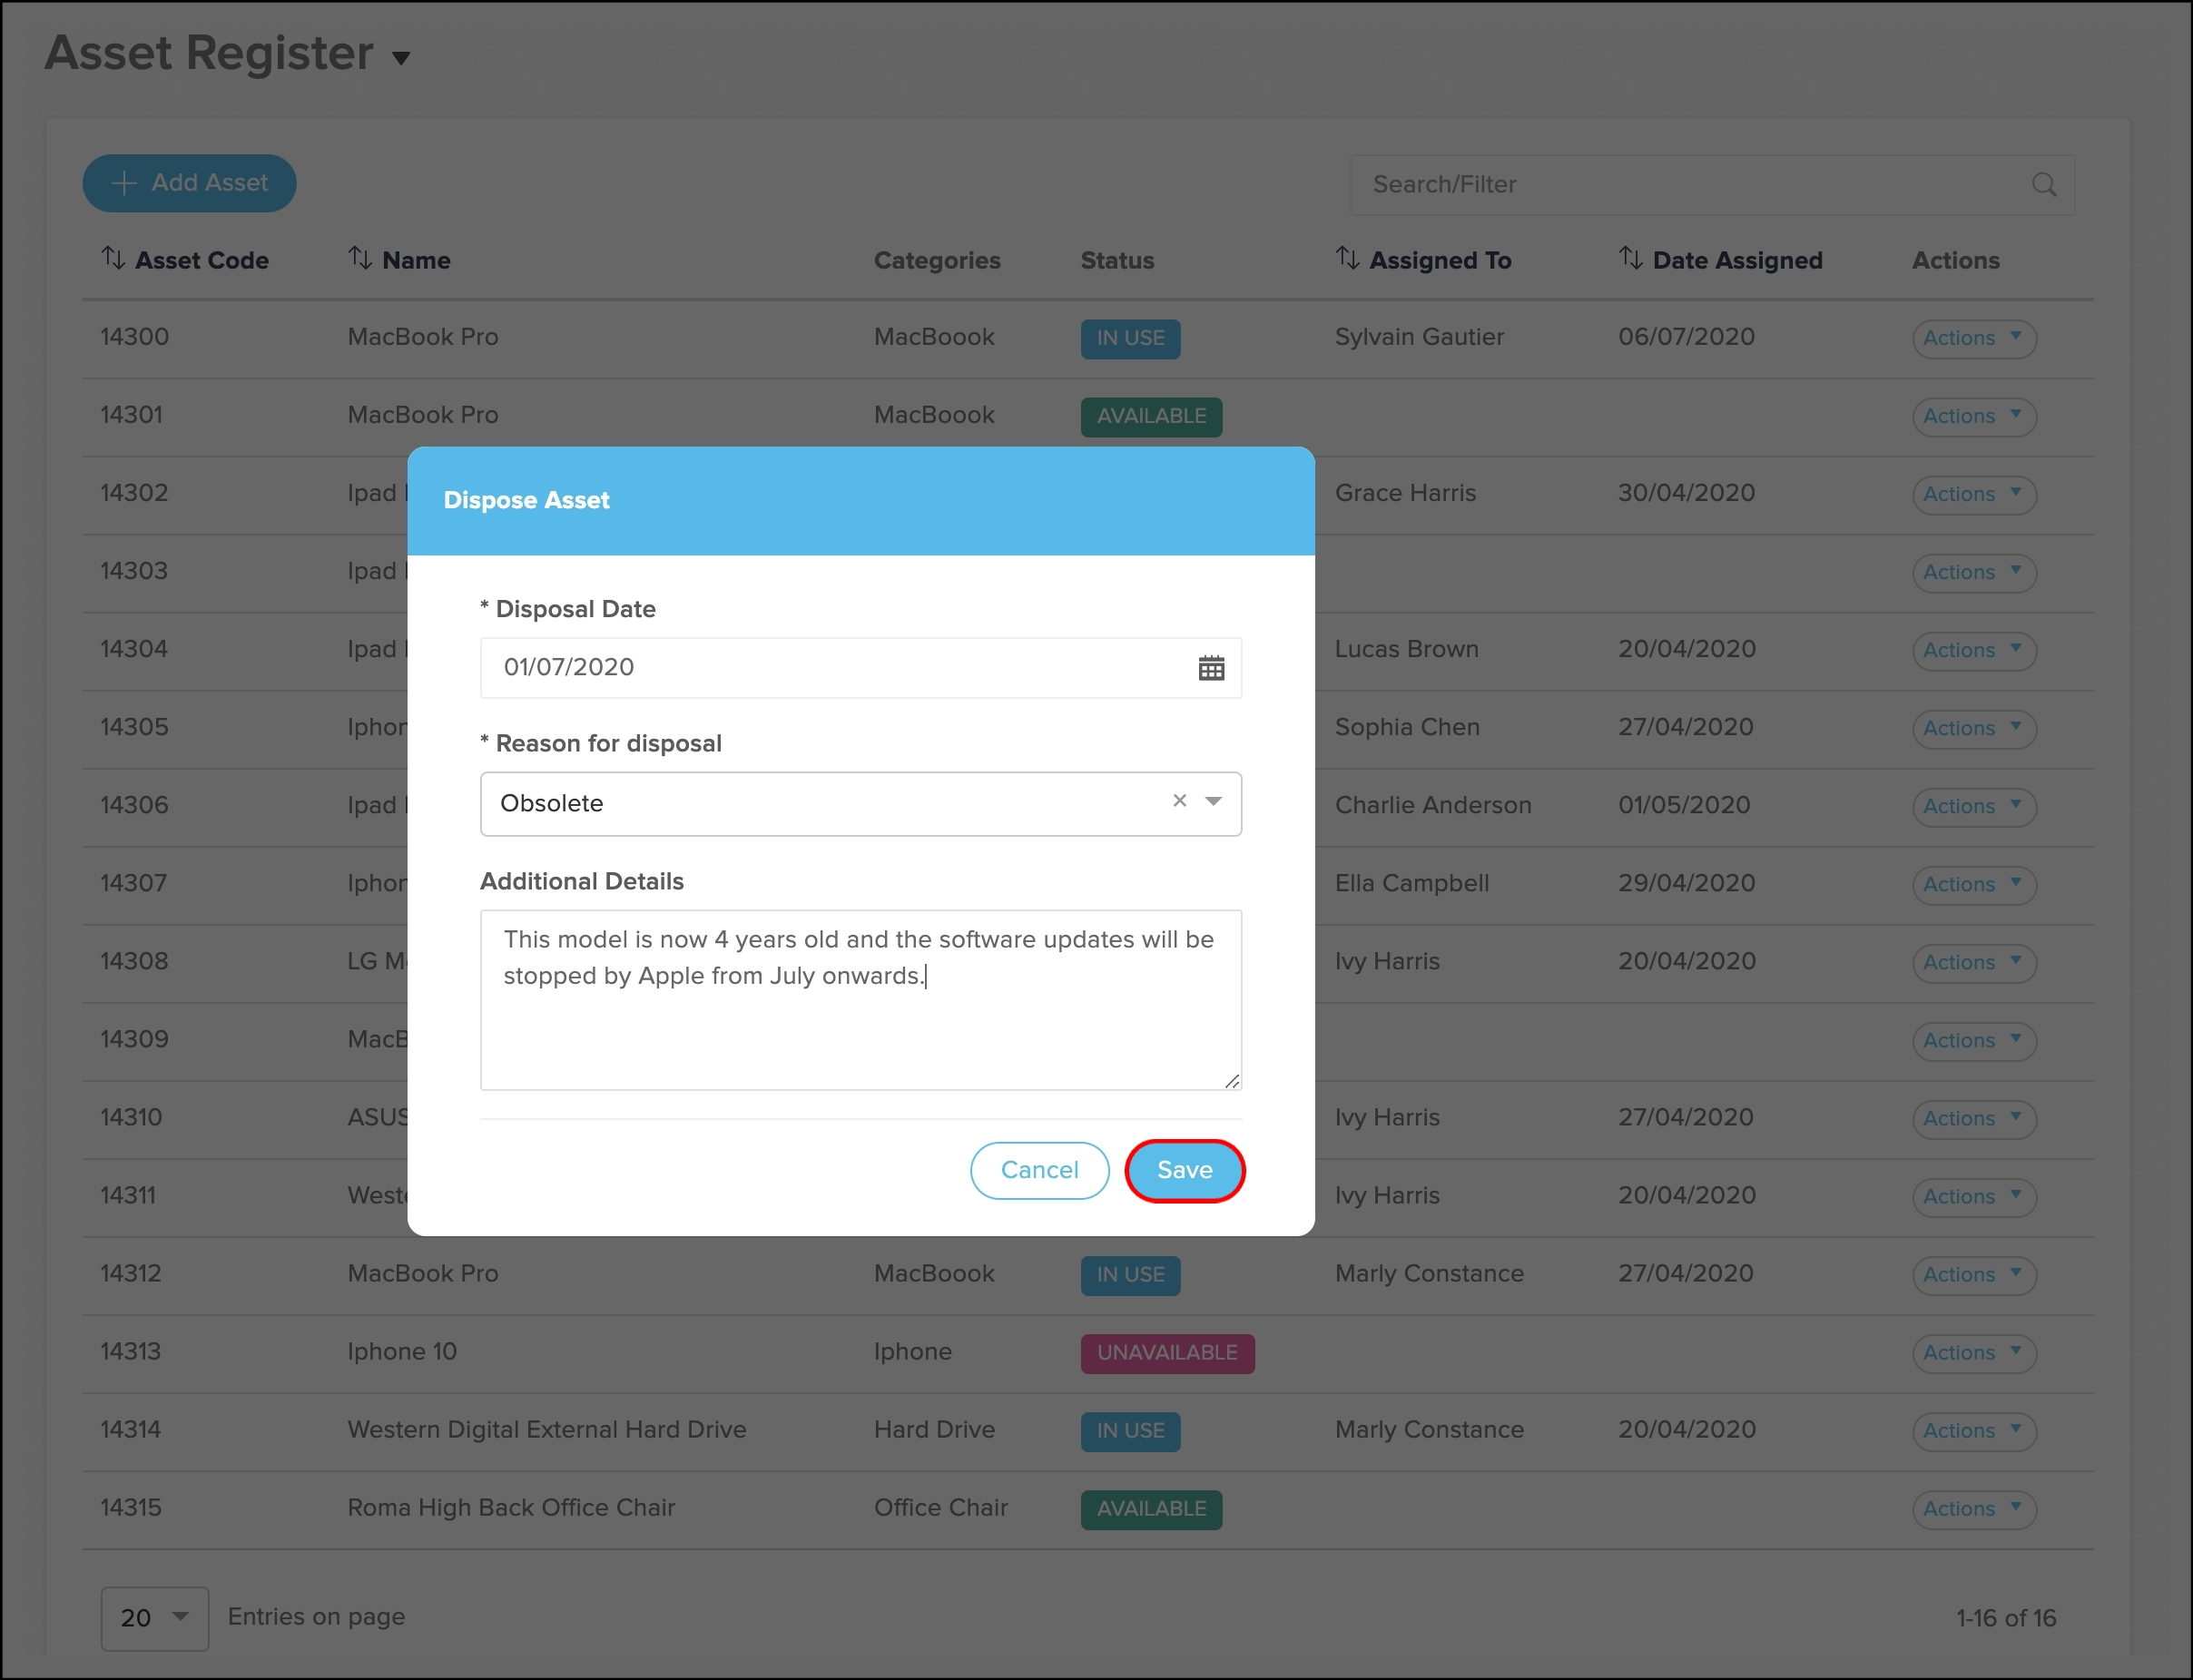The height and width of the screenshot is (1680, 2193).
Task: Sort by Date Assigned arrows icon
Action: tap(1630, 259)
